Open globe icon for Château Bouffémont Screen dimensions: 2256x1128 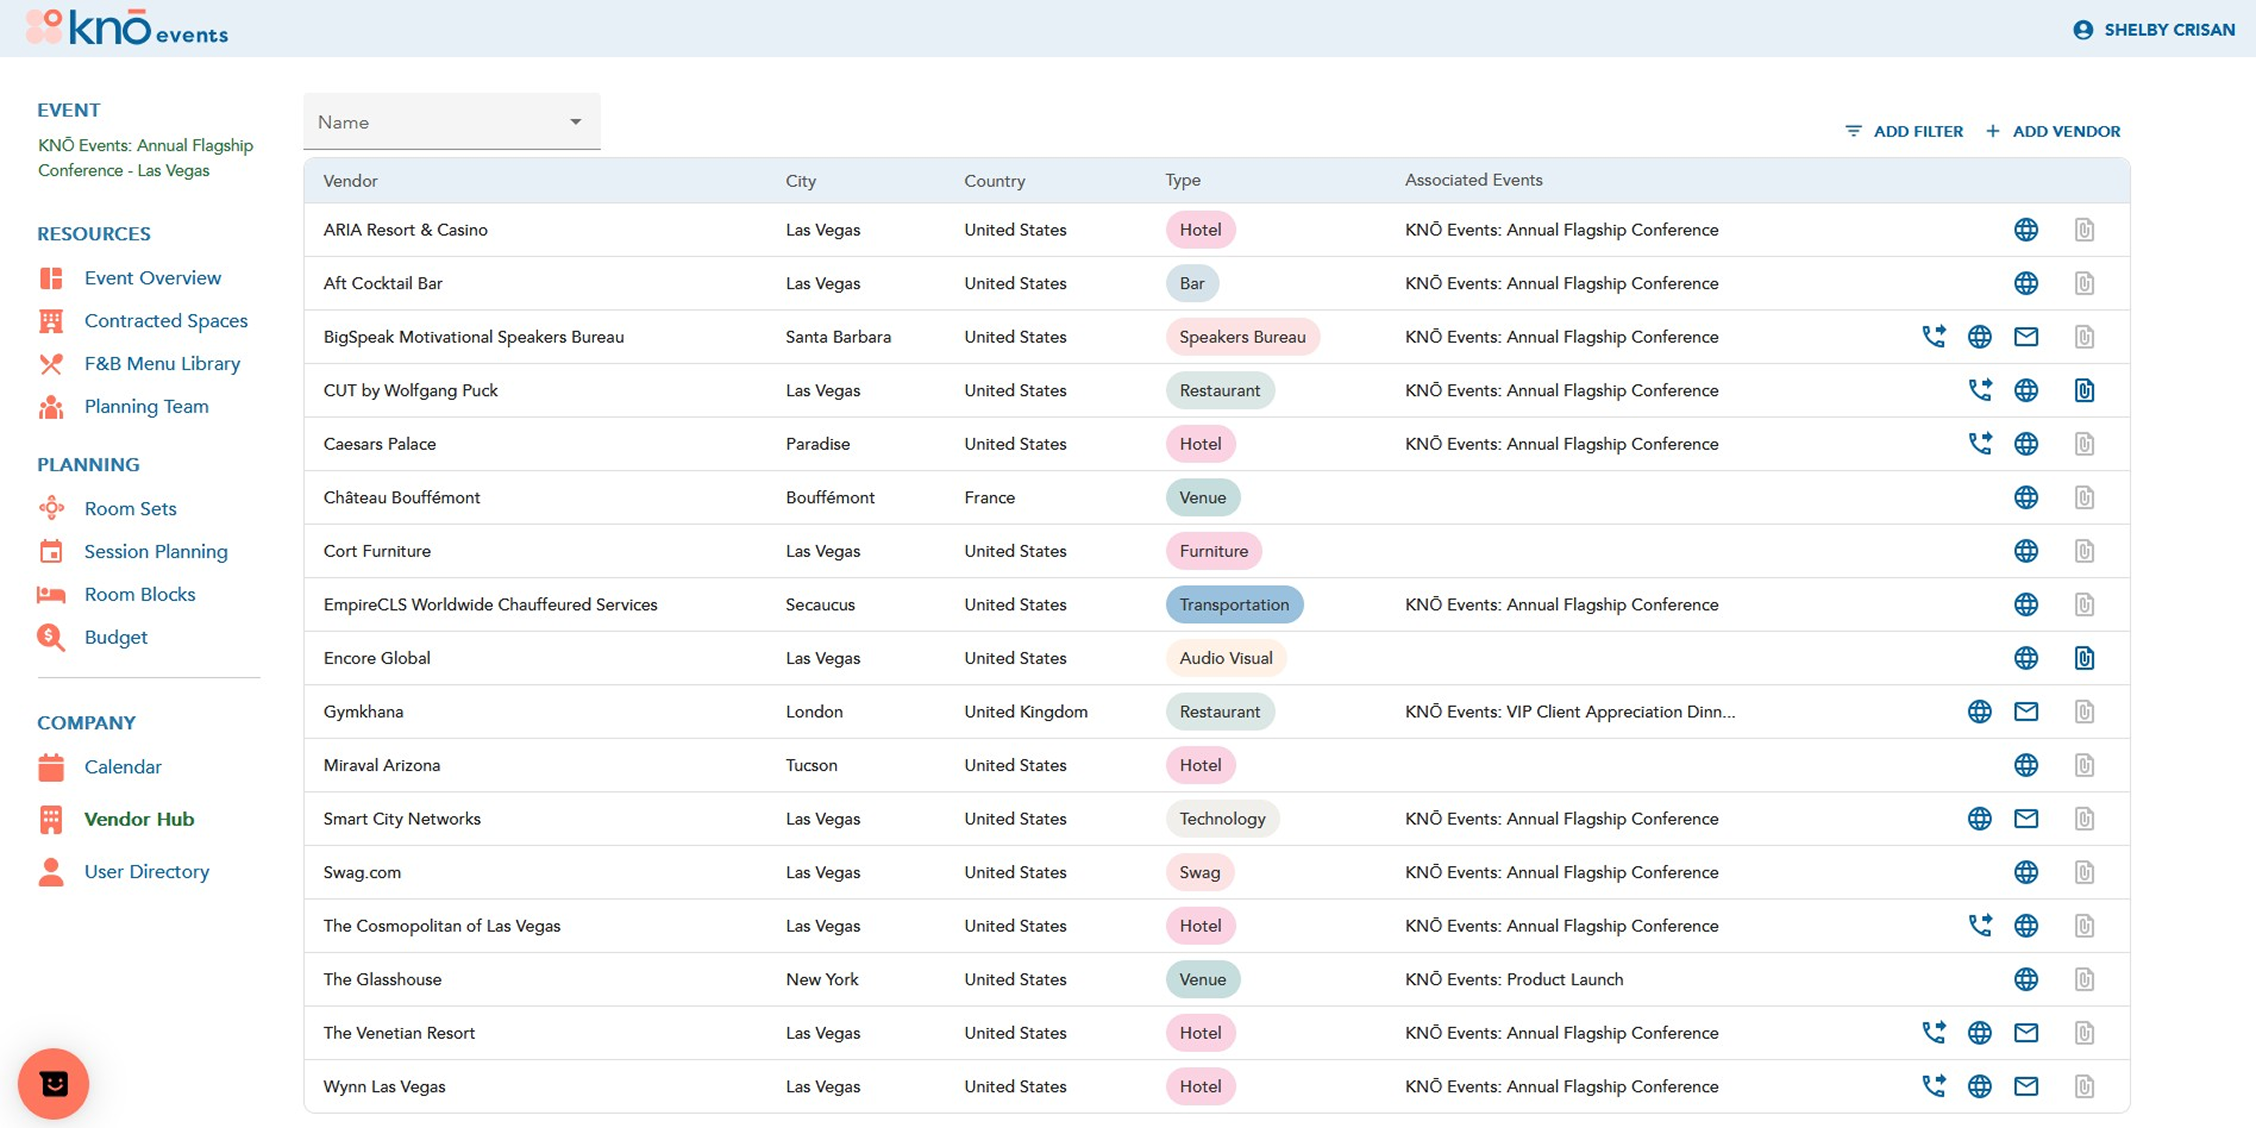2025,497
